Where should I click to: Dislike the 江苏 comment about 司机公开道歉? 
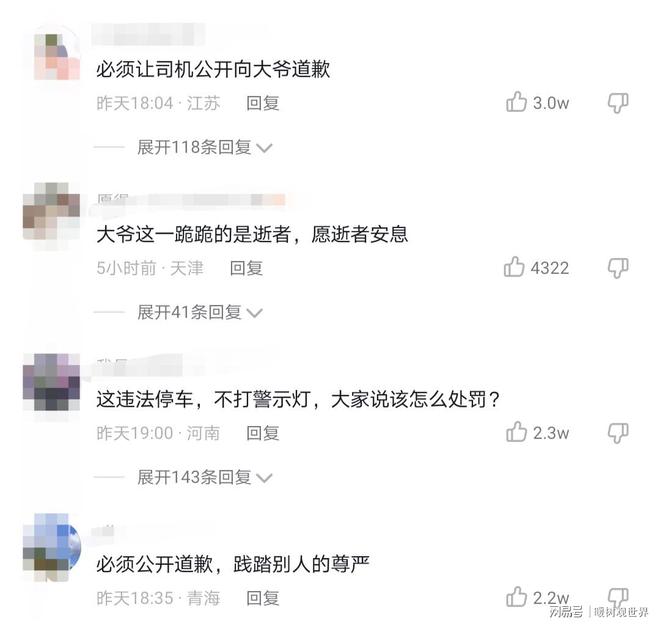[x=617, y=103]
